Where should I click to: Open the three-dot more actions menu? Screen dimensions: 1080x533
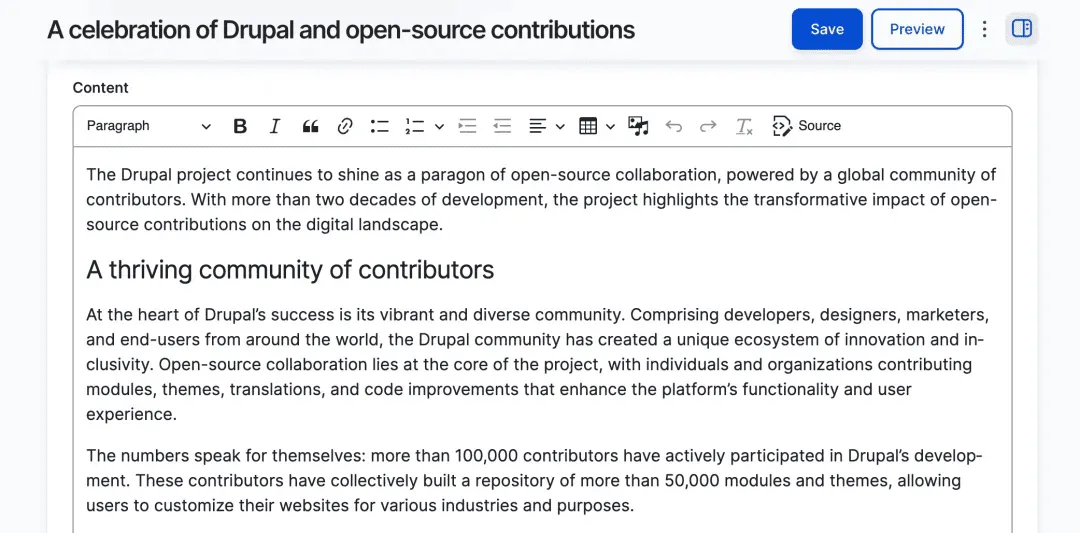pos(984,29)
